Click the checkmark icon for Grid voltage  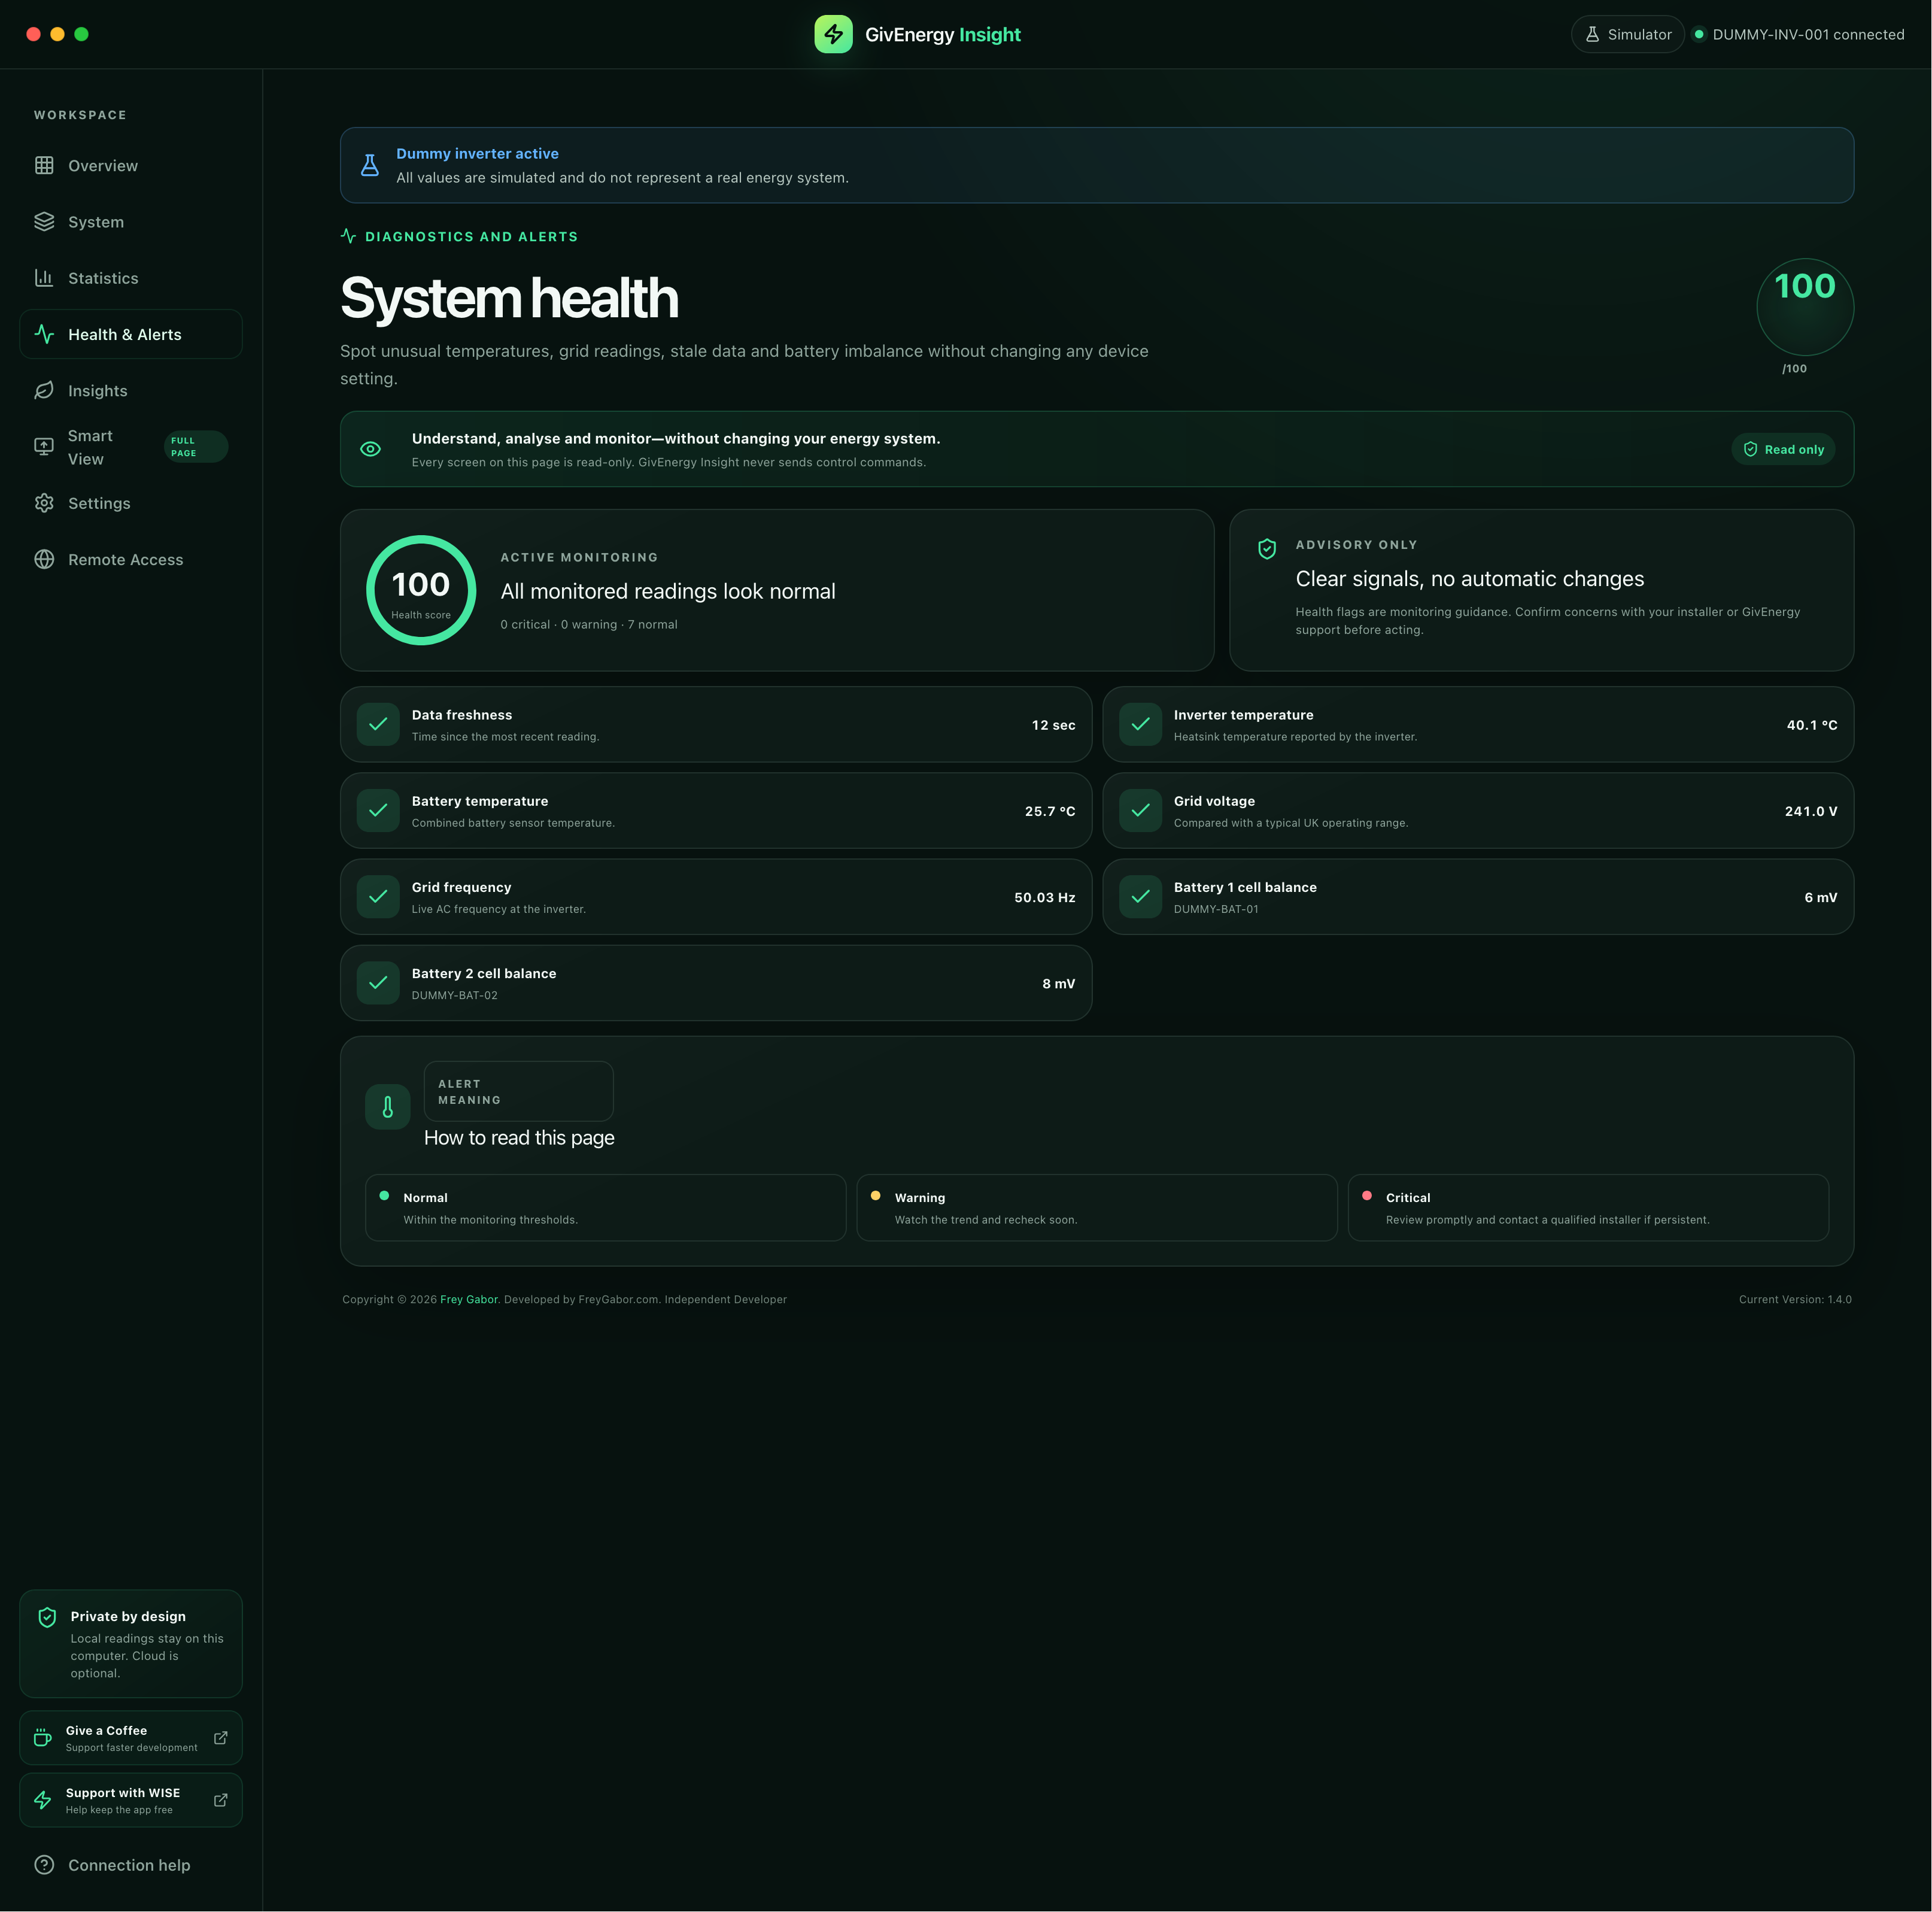1140,810
